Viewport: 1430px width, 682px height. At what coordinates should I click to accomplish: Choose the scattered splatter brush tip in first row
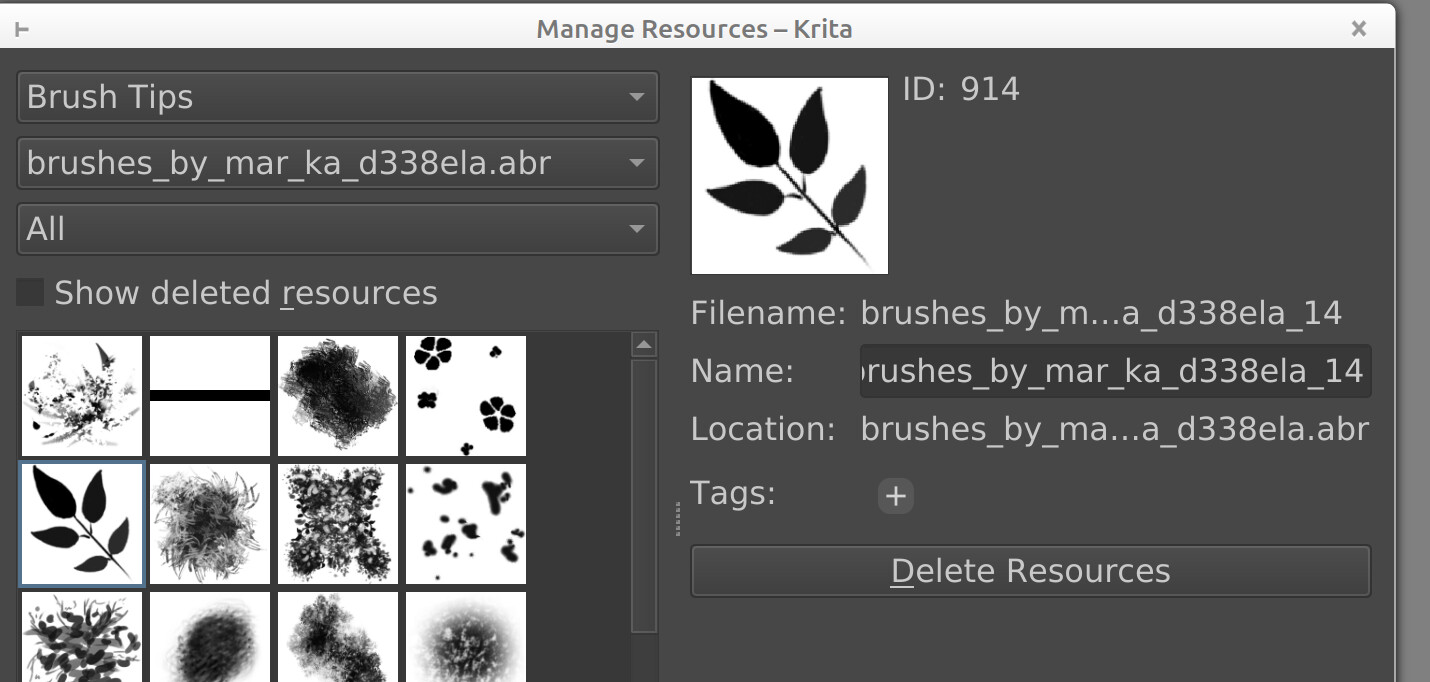click(x=82, y=396)
